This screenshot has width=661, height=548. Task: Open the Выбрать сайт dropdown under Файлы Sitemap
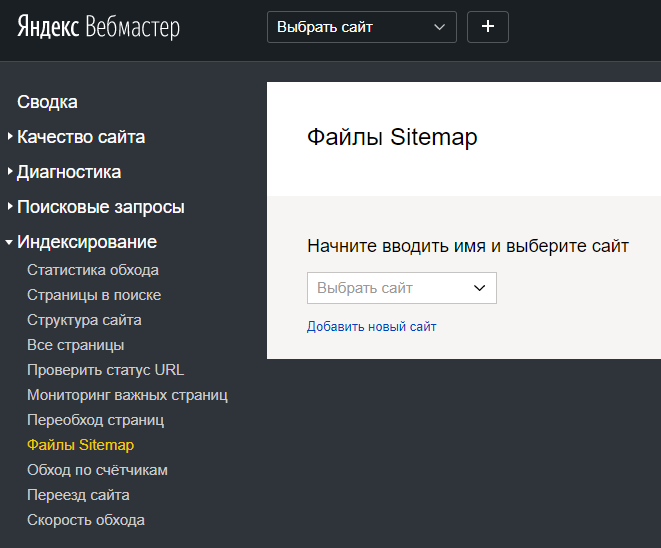(402, 288)
